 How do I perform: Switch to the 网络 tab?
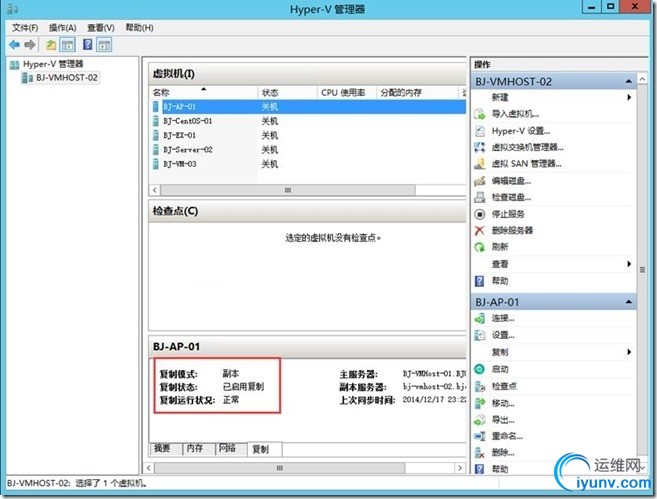[231, 449]
